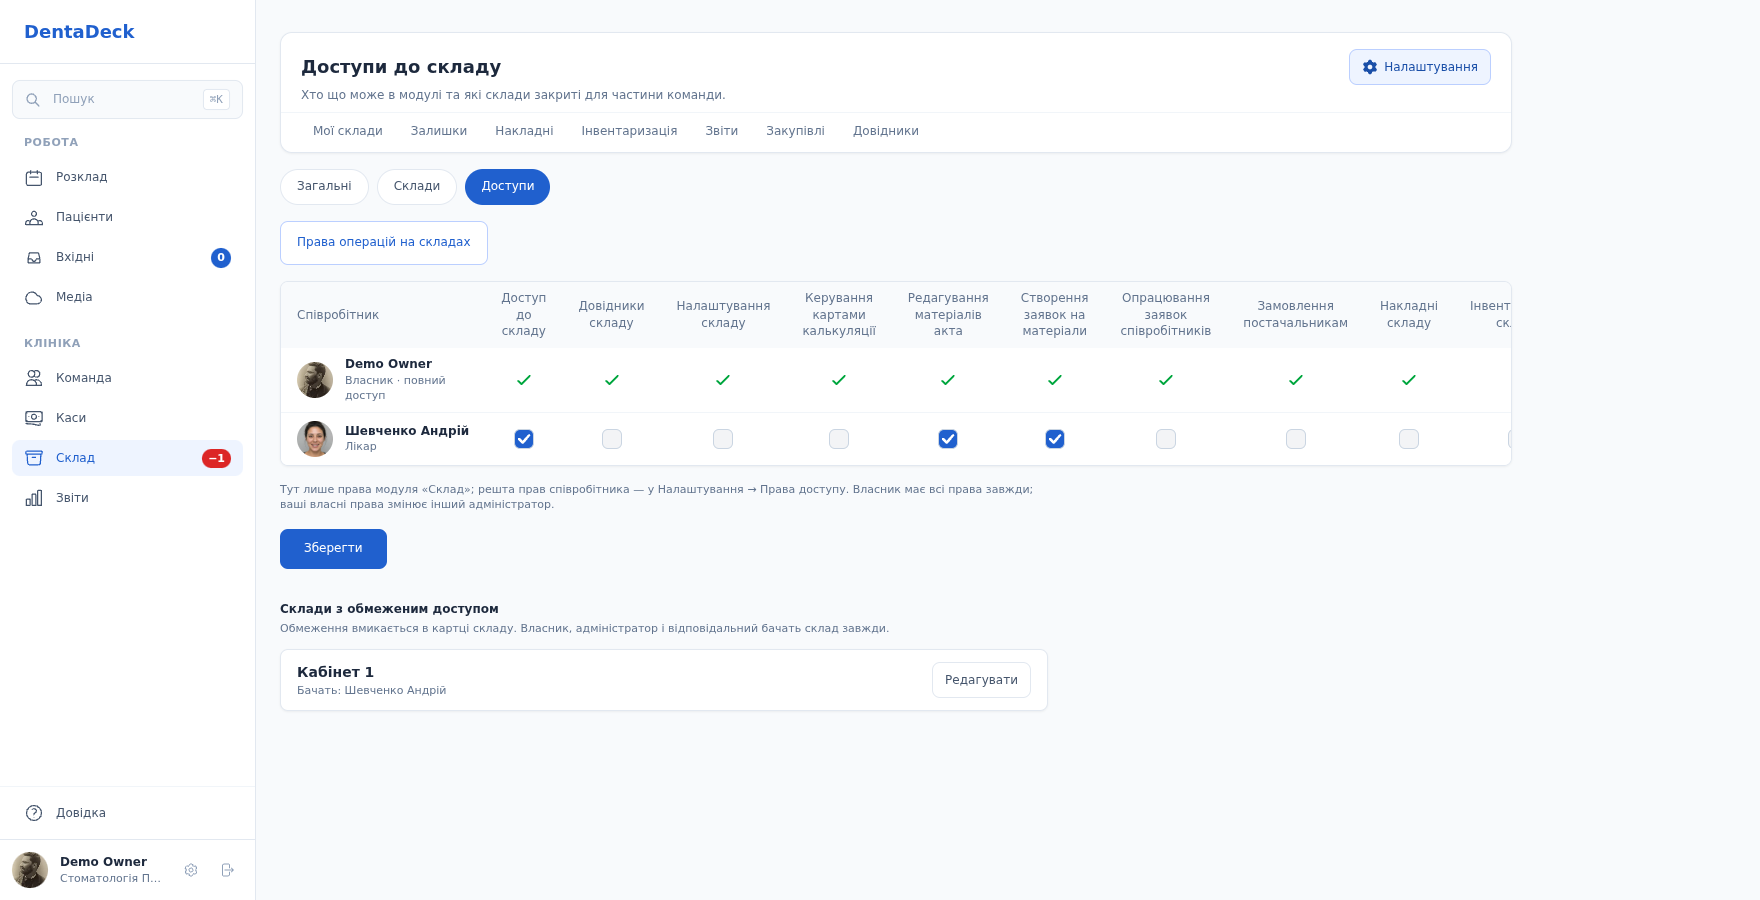This screenshot has height=900, width=1760.
Task: Click the Команда team icon
Action: click(34, 378)
